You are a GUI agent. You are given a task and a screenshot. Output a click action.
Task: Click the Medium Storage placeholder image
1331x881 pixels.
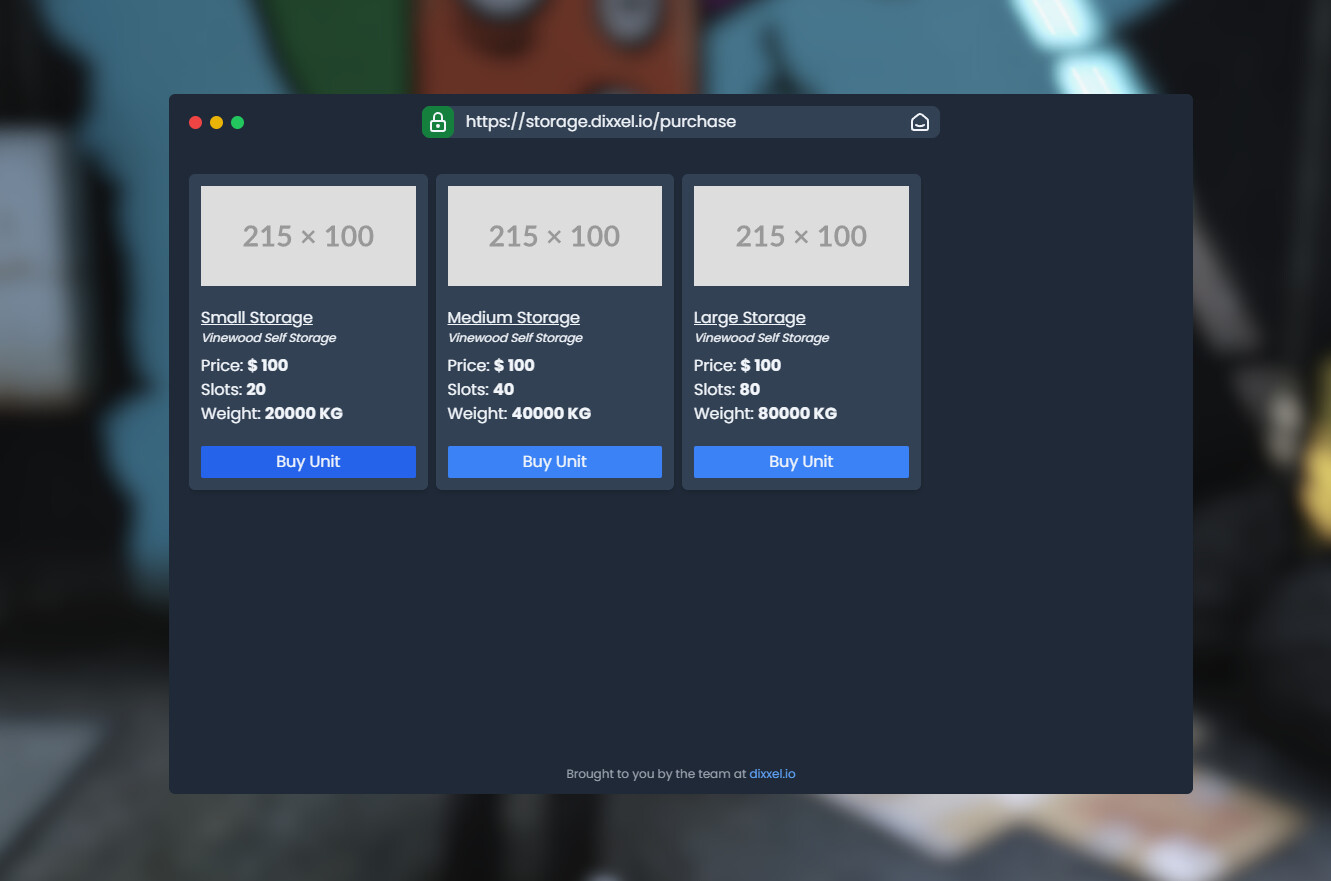coord(554,235)
